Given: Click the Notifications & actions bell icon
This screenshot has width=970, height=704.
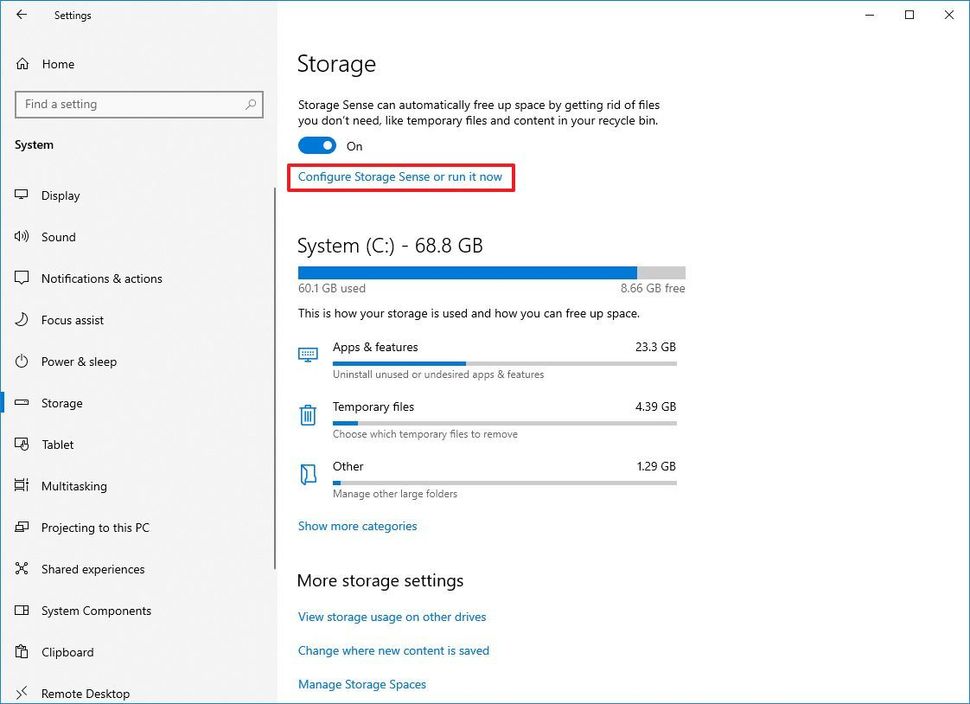Looking at the screenshot, I should click(22, 278).
